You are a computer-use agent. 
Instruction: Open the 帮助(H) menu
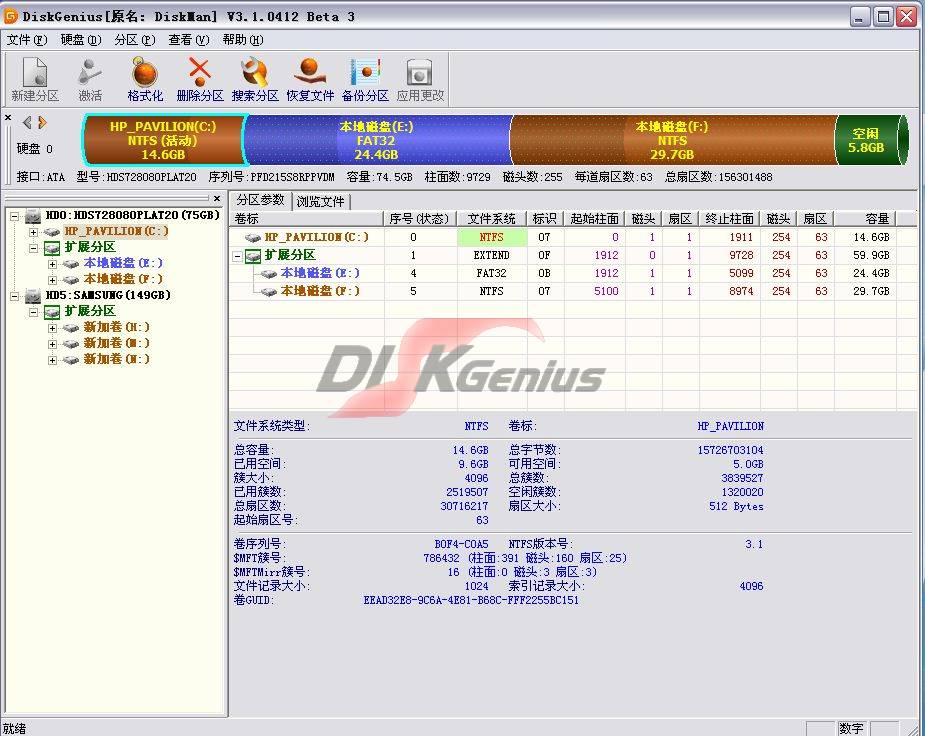243,40
